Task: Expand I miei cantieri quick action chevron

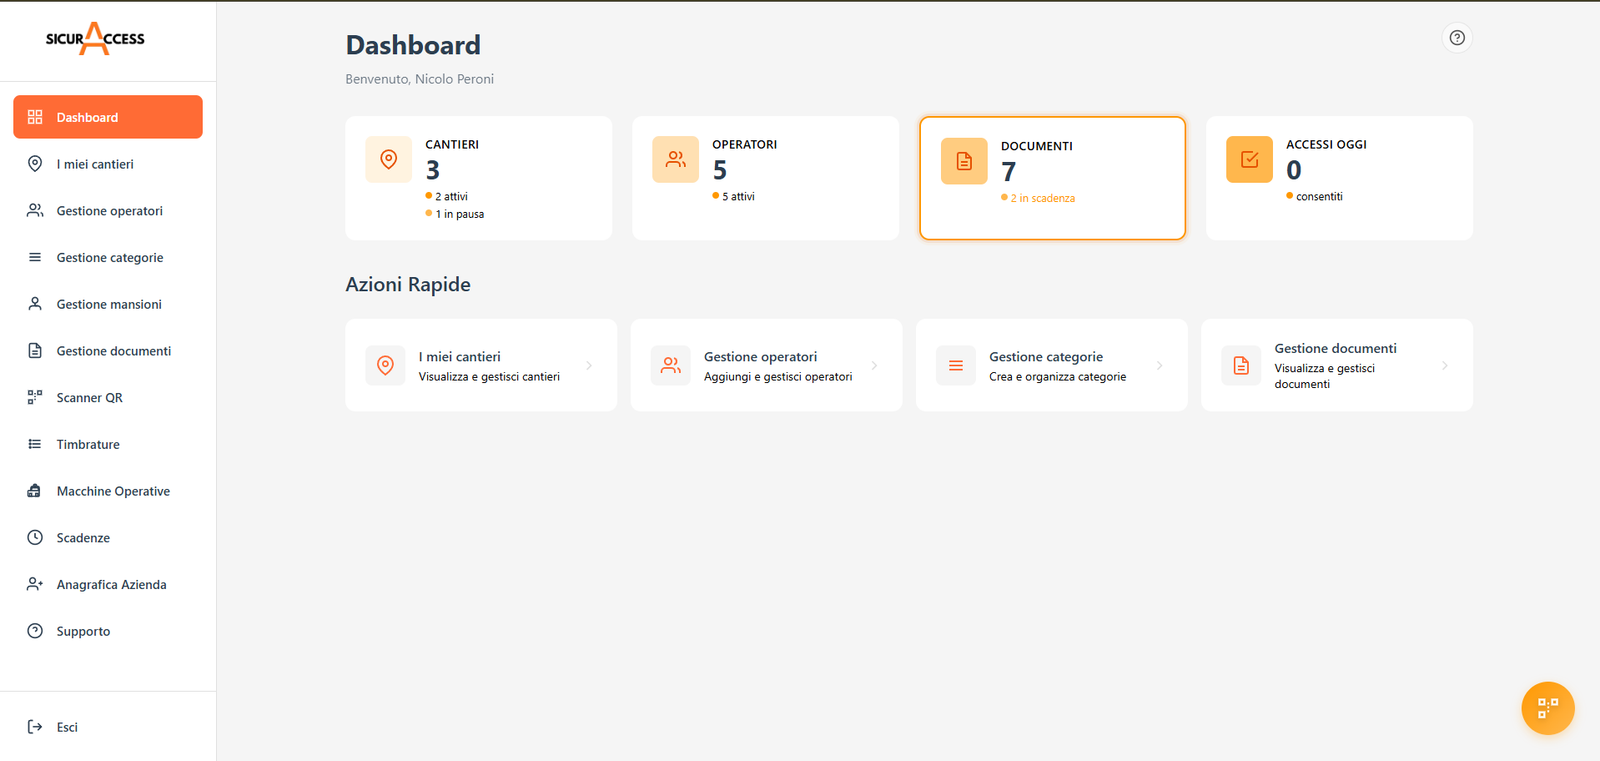Action: click(589, 366)
